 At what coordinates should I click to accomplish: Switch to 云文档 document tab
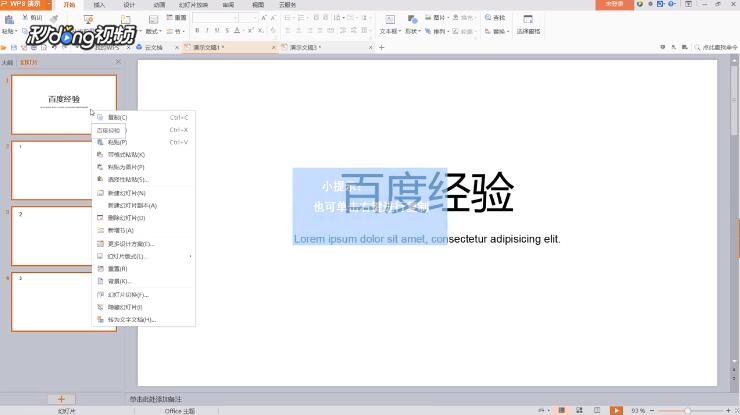(x=153, y=48)
